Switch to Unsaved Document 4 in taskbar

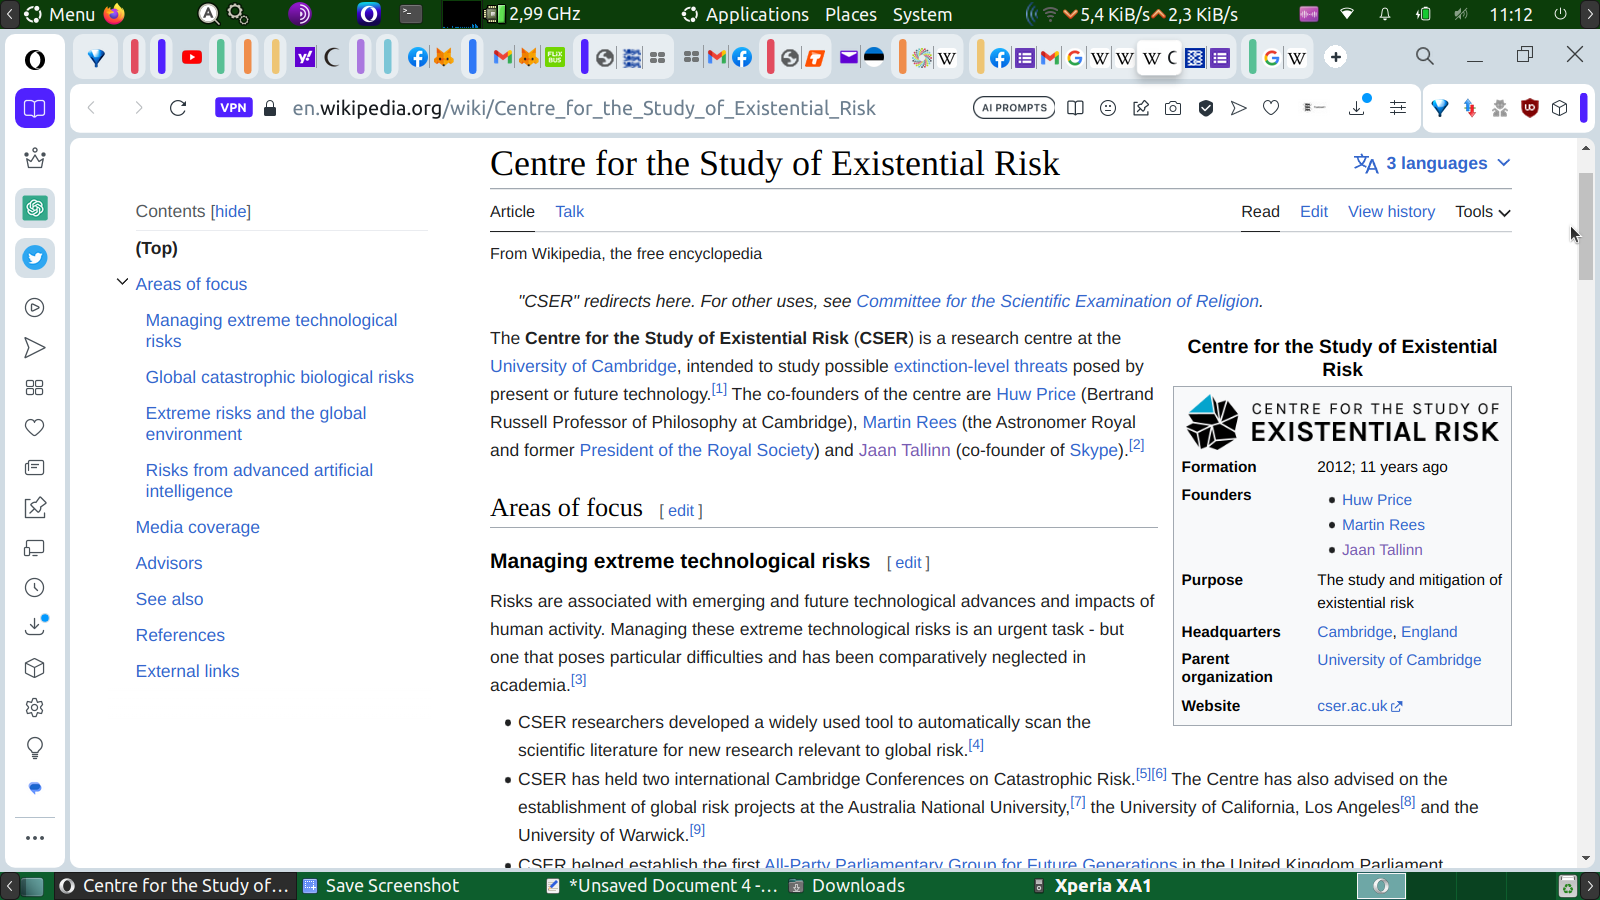pyautogui.click(x=662, y=886)
